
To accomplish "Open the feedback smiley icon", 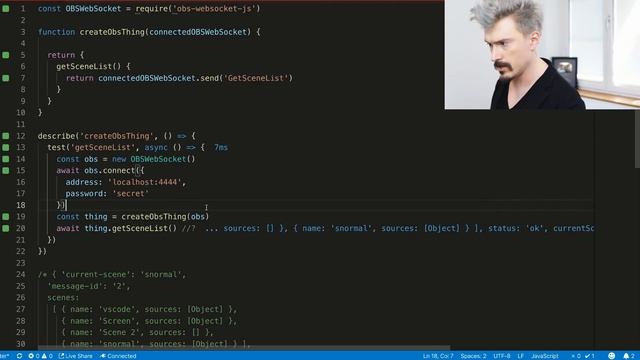I will pyautogui.click(x=611, y=356).
